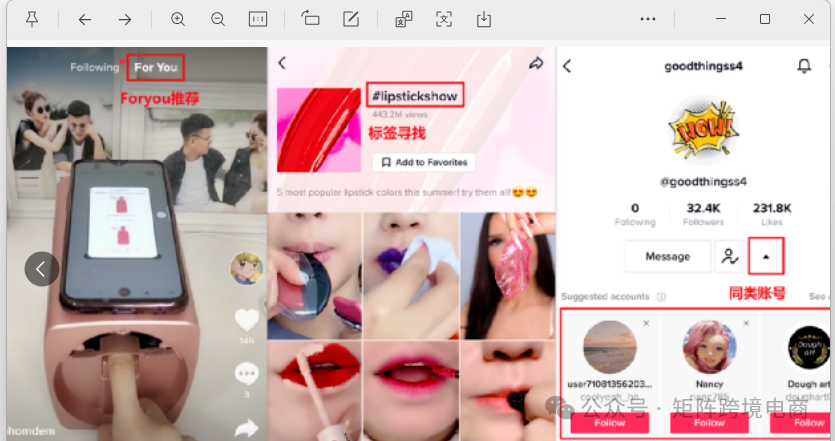The height and width of the screenshot is (441, 835).
Task: Expand suggested accounts with the triangle button
Action: pyautogui.click(x=766, y=256)
